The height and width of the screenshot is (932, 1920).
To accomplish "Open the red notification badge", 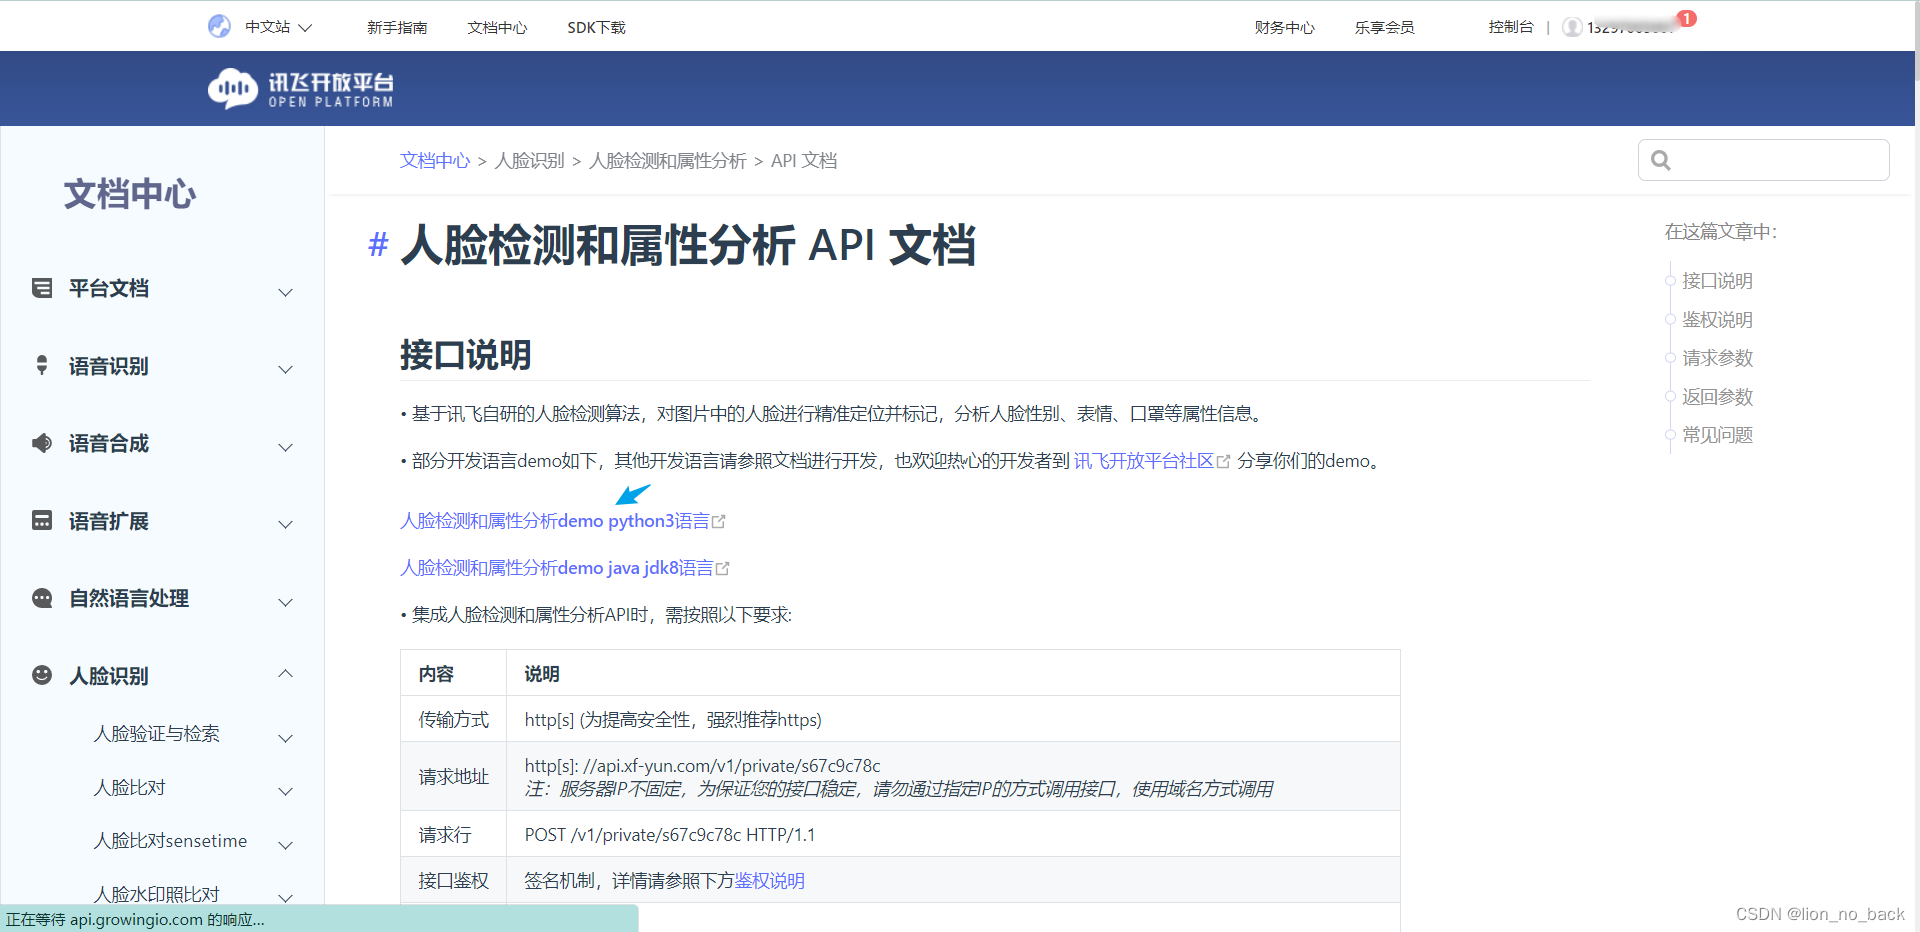I will click(1687, 18).
